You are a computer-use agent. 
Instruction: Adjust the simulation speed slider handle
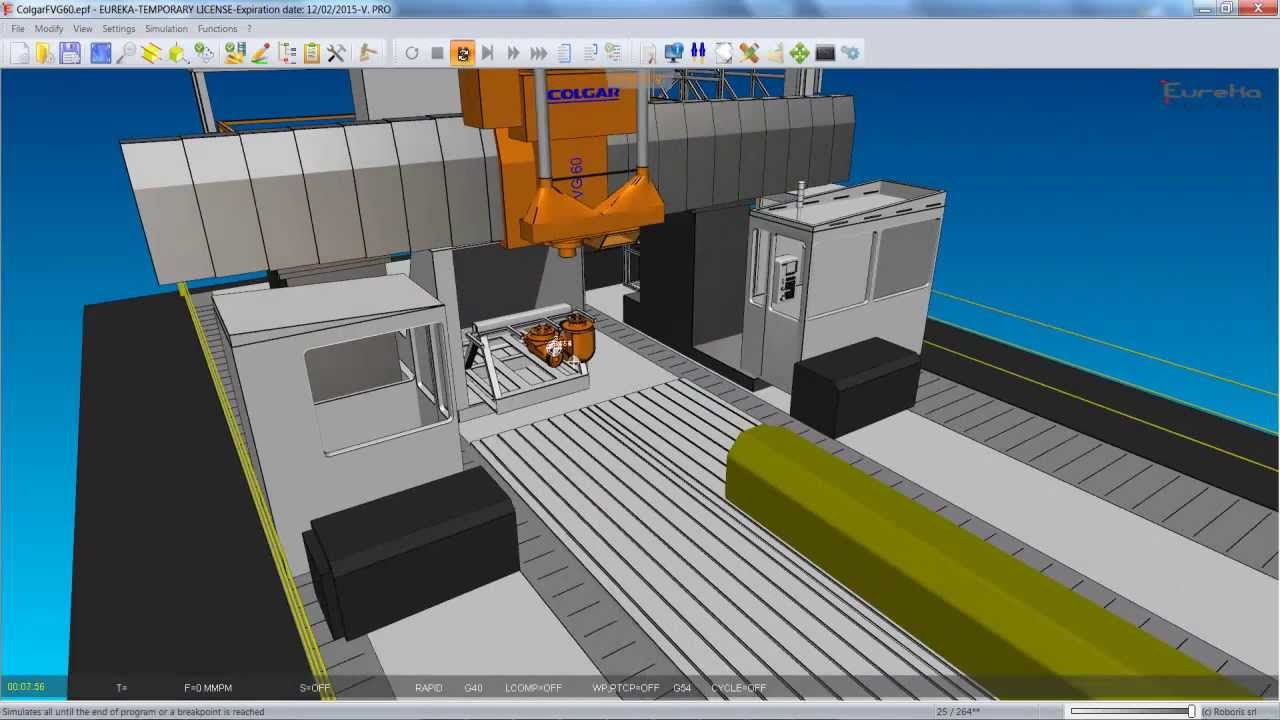pos(1191,711)
